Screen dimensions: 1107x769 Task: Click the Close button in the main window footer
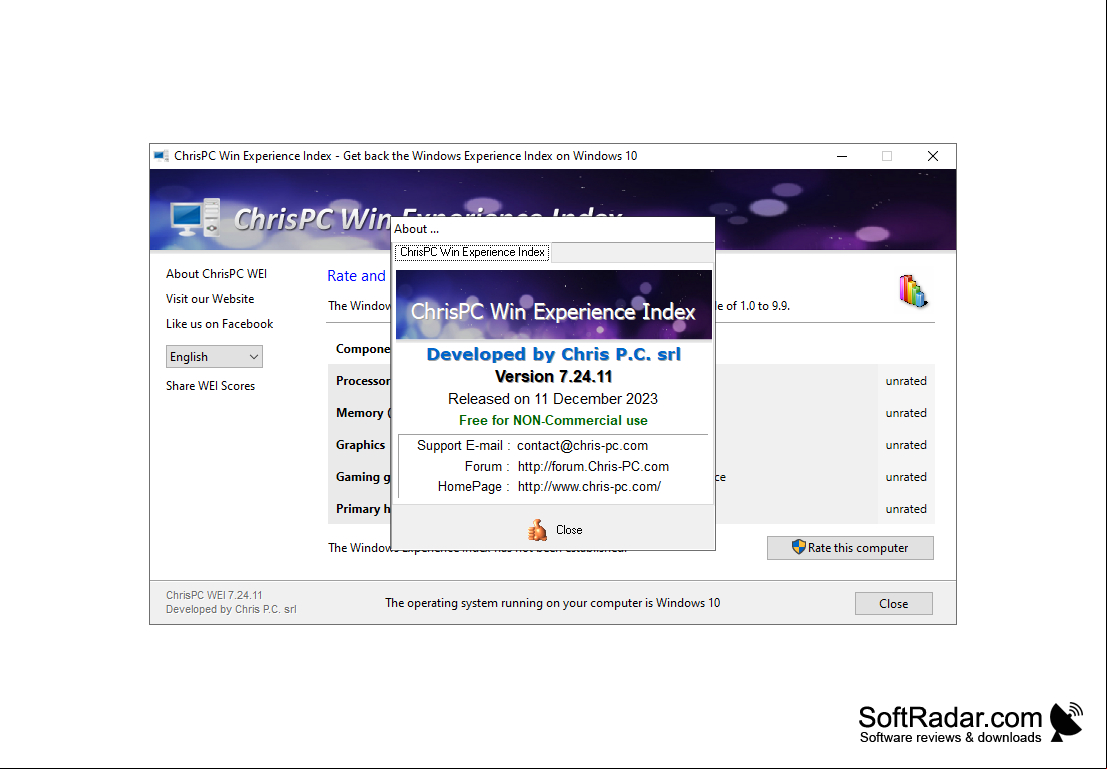coord(894,604)
